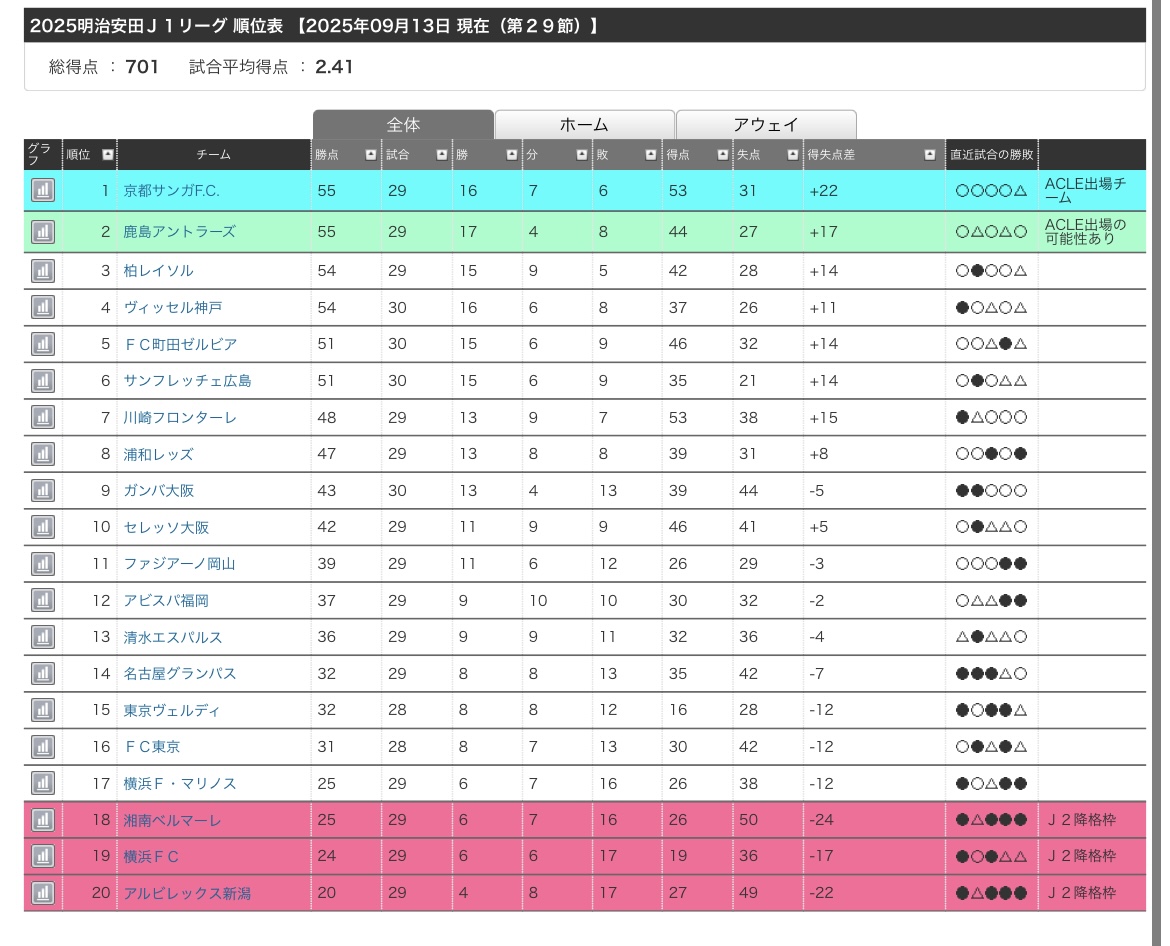Open graph icon for 柏レイソル

pos(42,271)
